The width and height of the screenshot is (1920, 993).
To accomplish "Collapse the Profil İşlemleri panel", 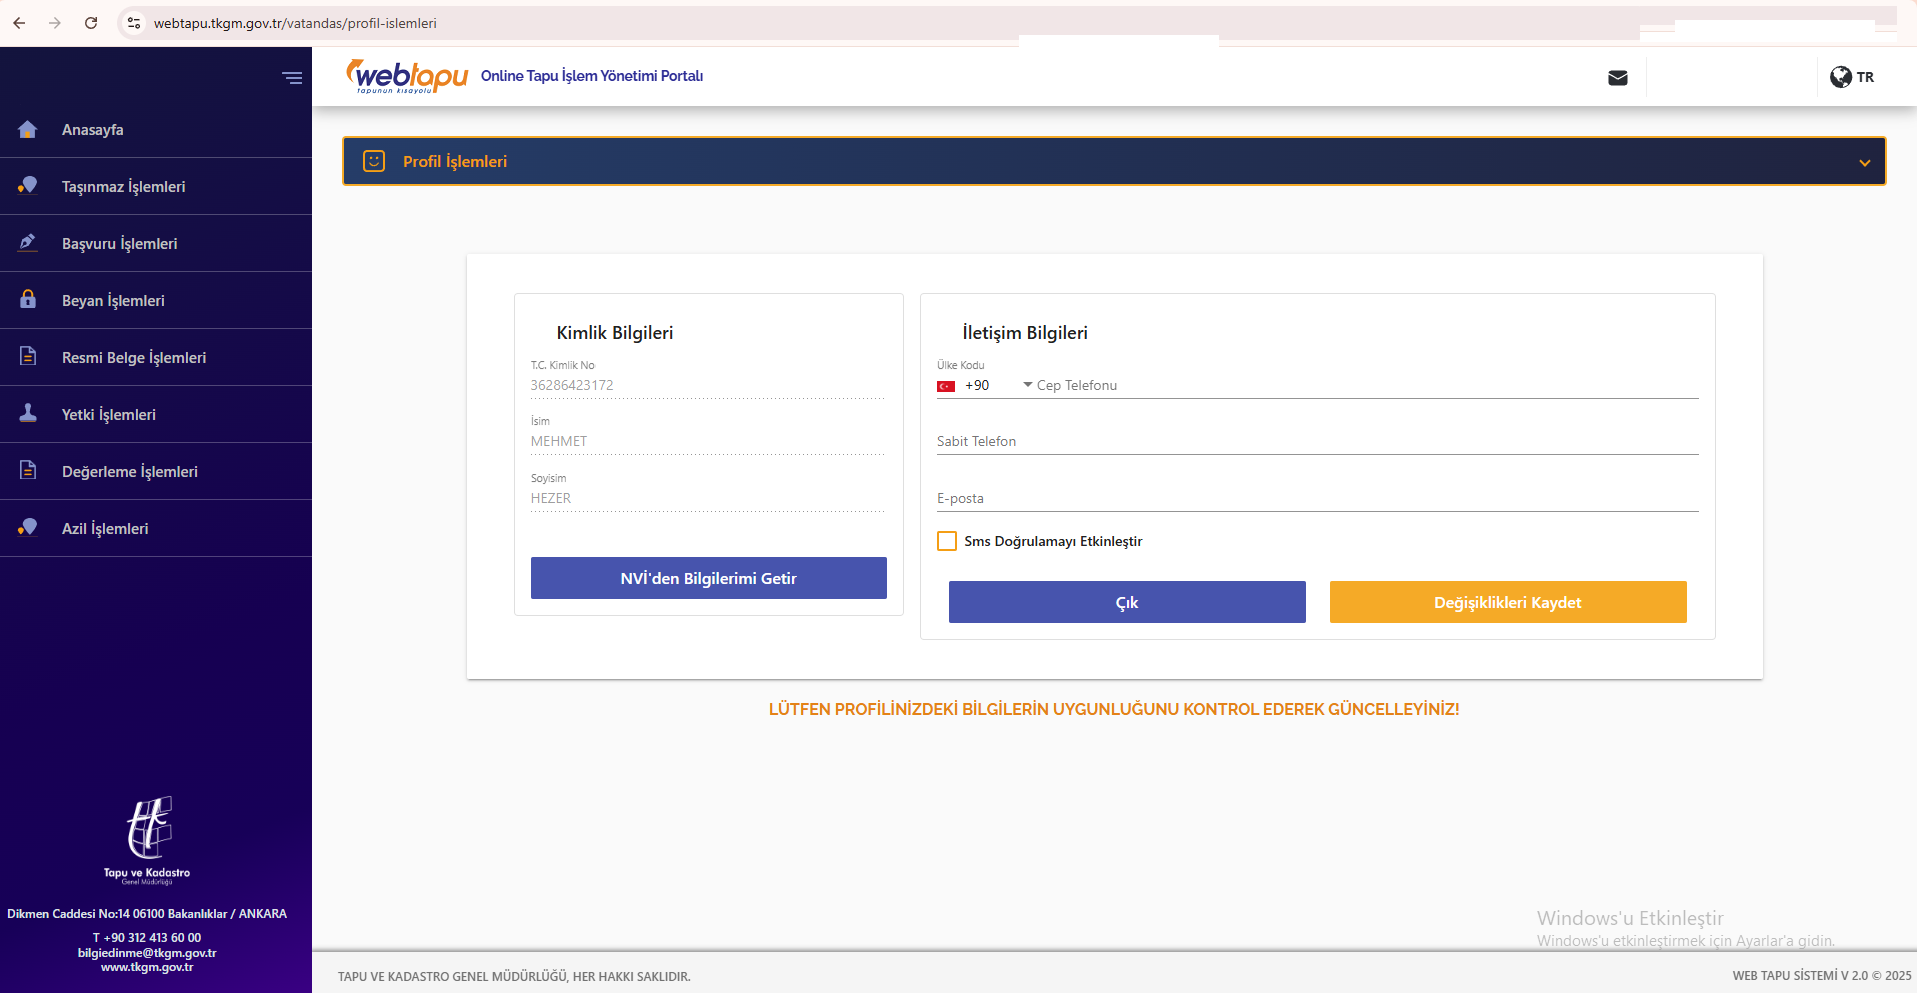I will tap(1864, 161).
